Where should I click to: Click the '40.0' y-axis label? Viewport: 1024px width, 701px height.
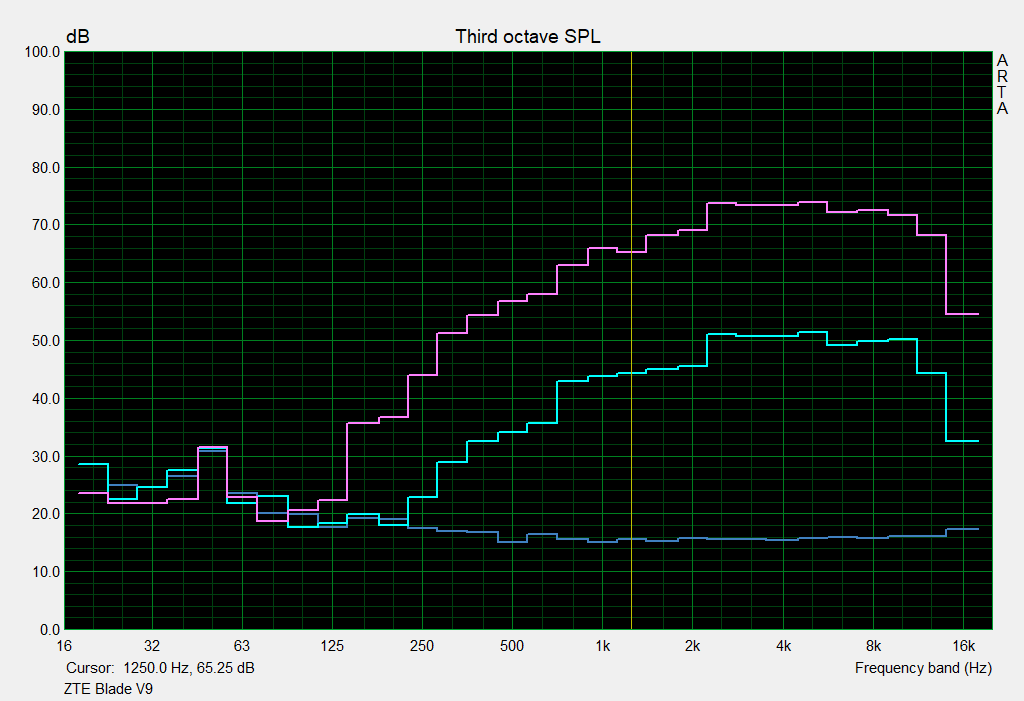[x=46, y=399]
